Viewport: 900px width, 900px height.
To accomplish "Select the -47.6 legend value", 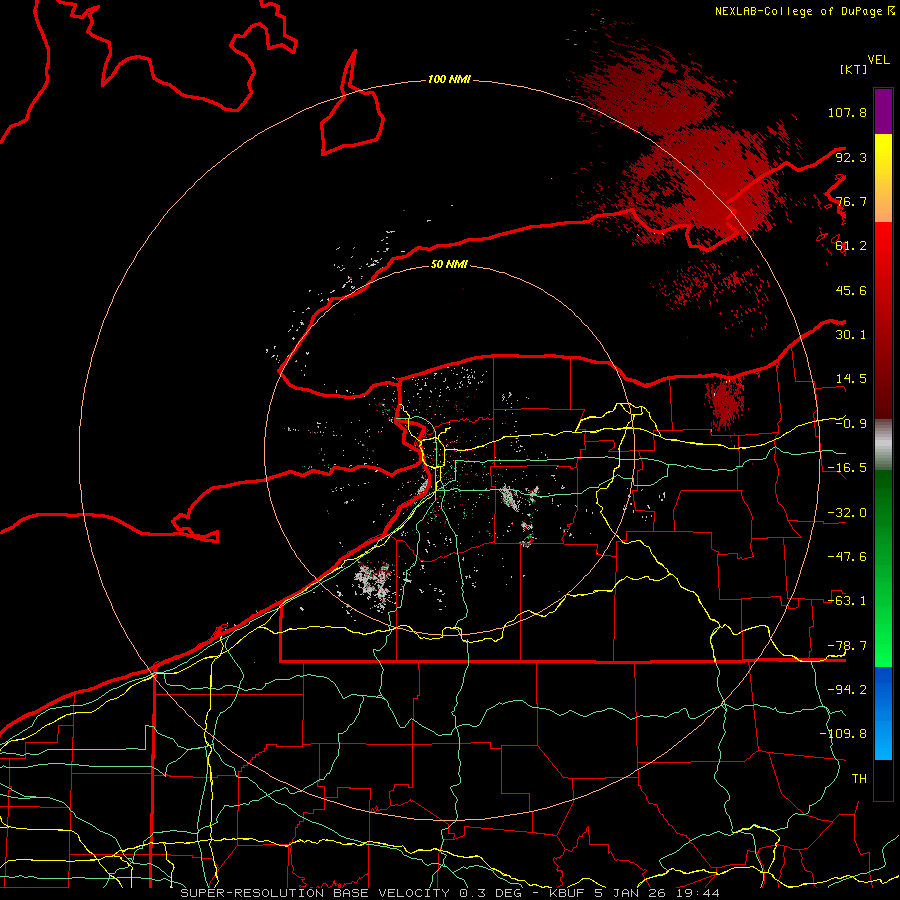I will [847, 557].
